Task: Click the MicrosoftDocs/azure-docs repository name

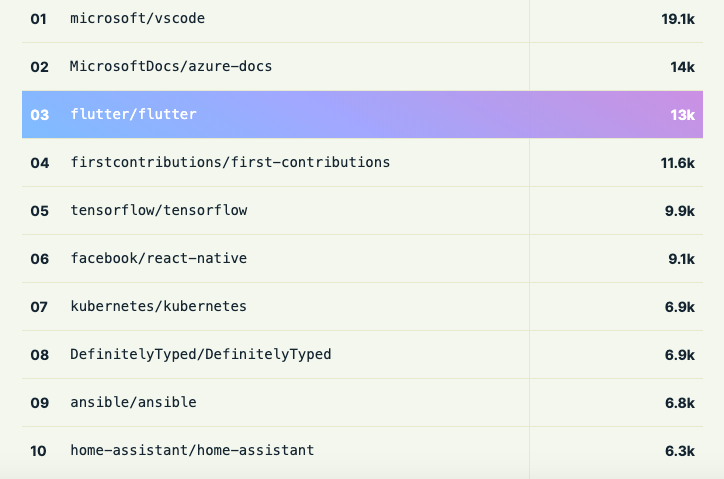Action: coord(171,66)
